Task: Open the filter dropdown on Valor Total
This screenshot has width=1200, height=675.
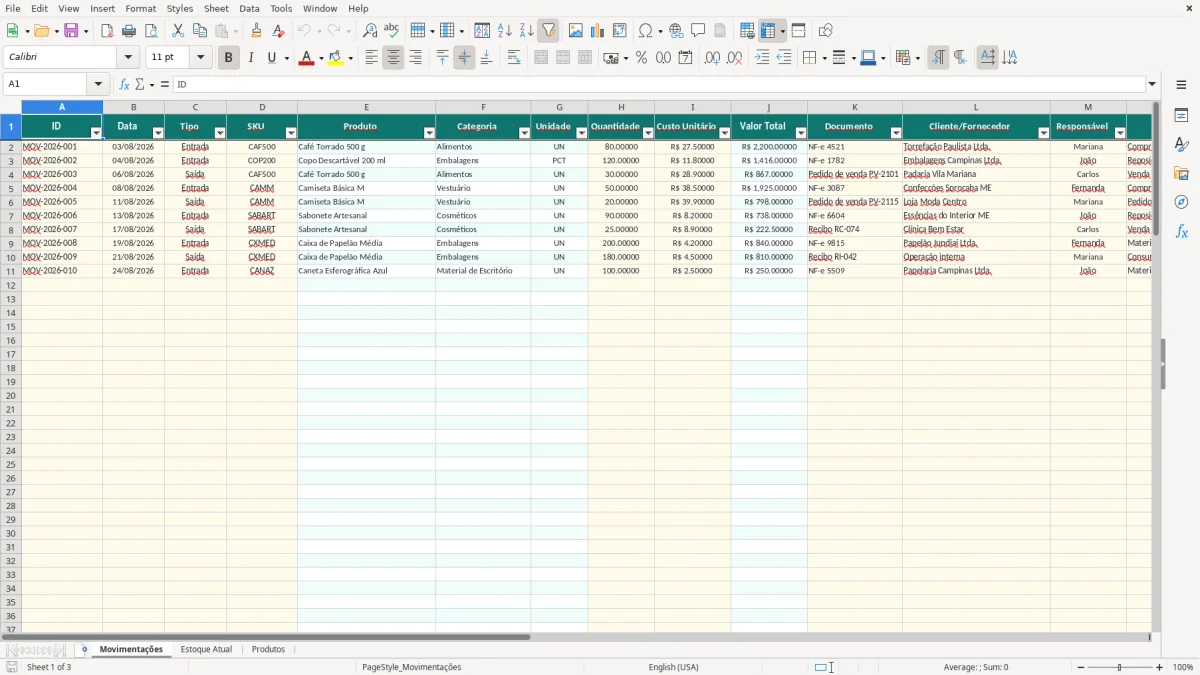Action: (801, 133)
